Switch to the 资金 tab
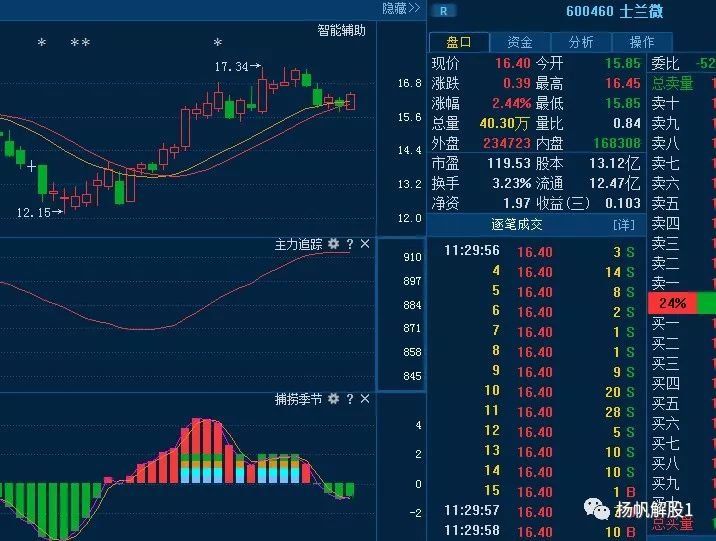The height and width of the screenshot is (541, 716). (520, 42)
